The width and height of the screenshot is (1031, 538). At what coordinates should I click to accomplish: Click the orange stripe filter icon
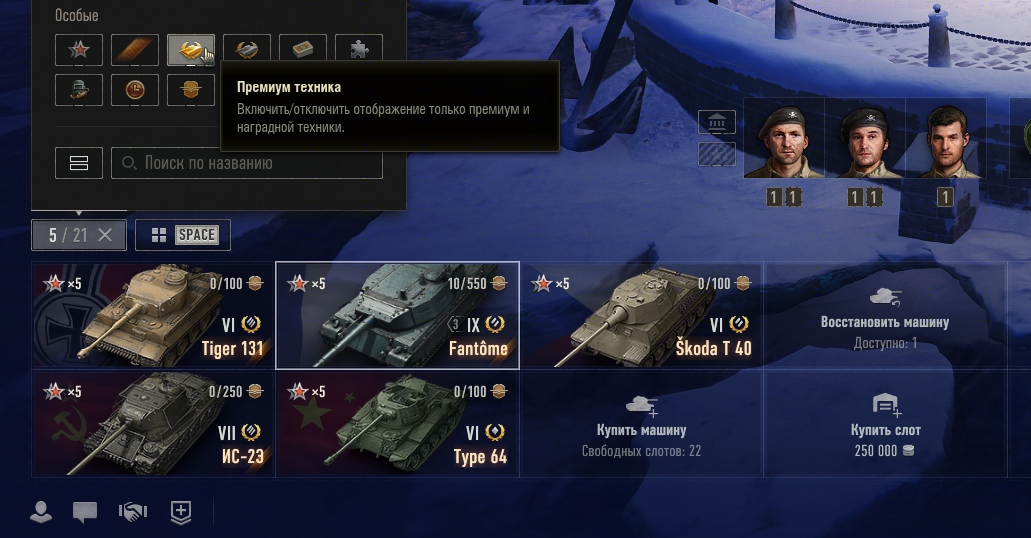tap(135, 50)
